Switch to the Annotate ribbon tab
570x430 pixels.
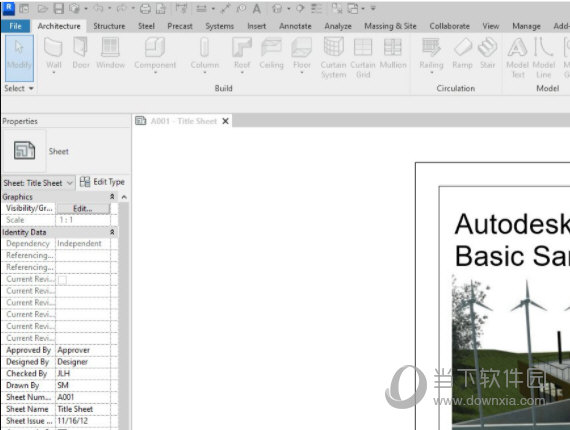click(x=295, y=26)
